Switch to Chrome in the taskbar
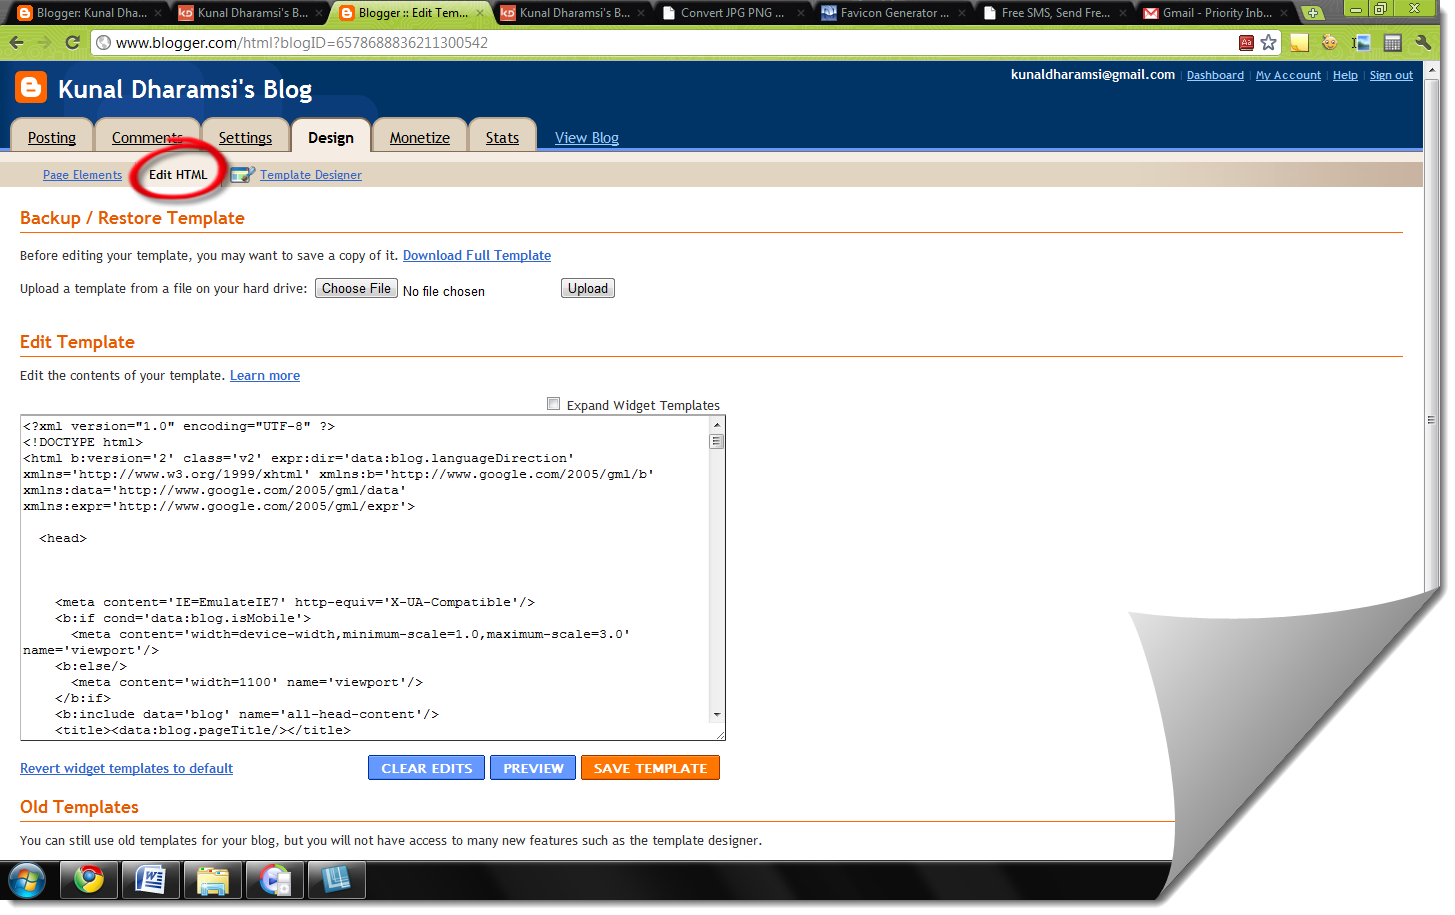The width and height of the screenshot is (1455, 915). 89,880
